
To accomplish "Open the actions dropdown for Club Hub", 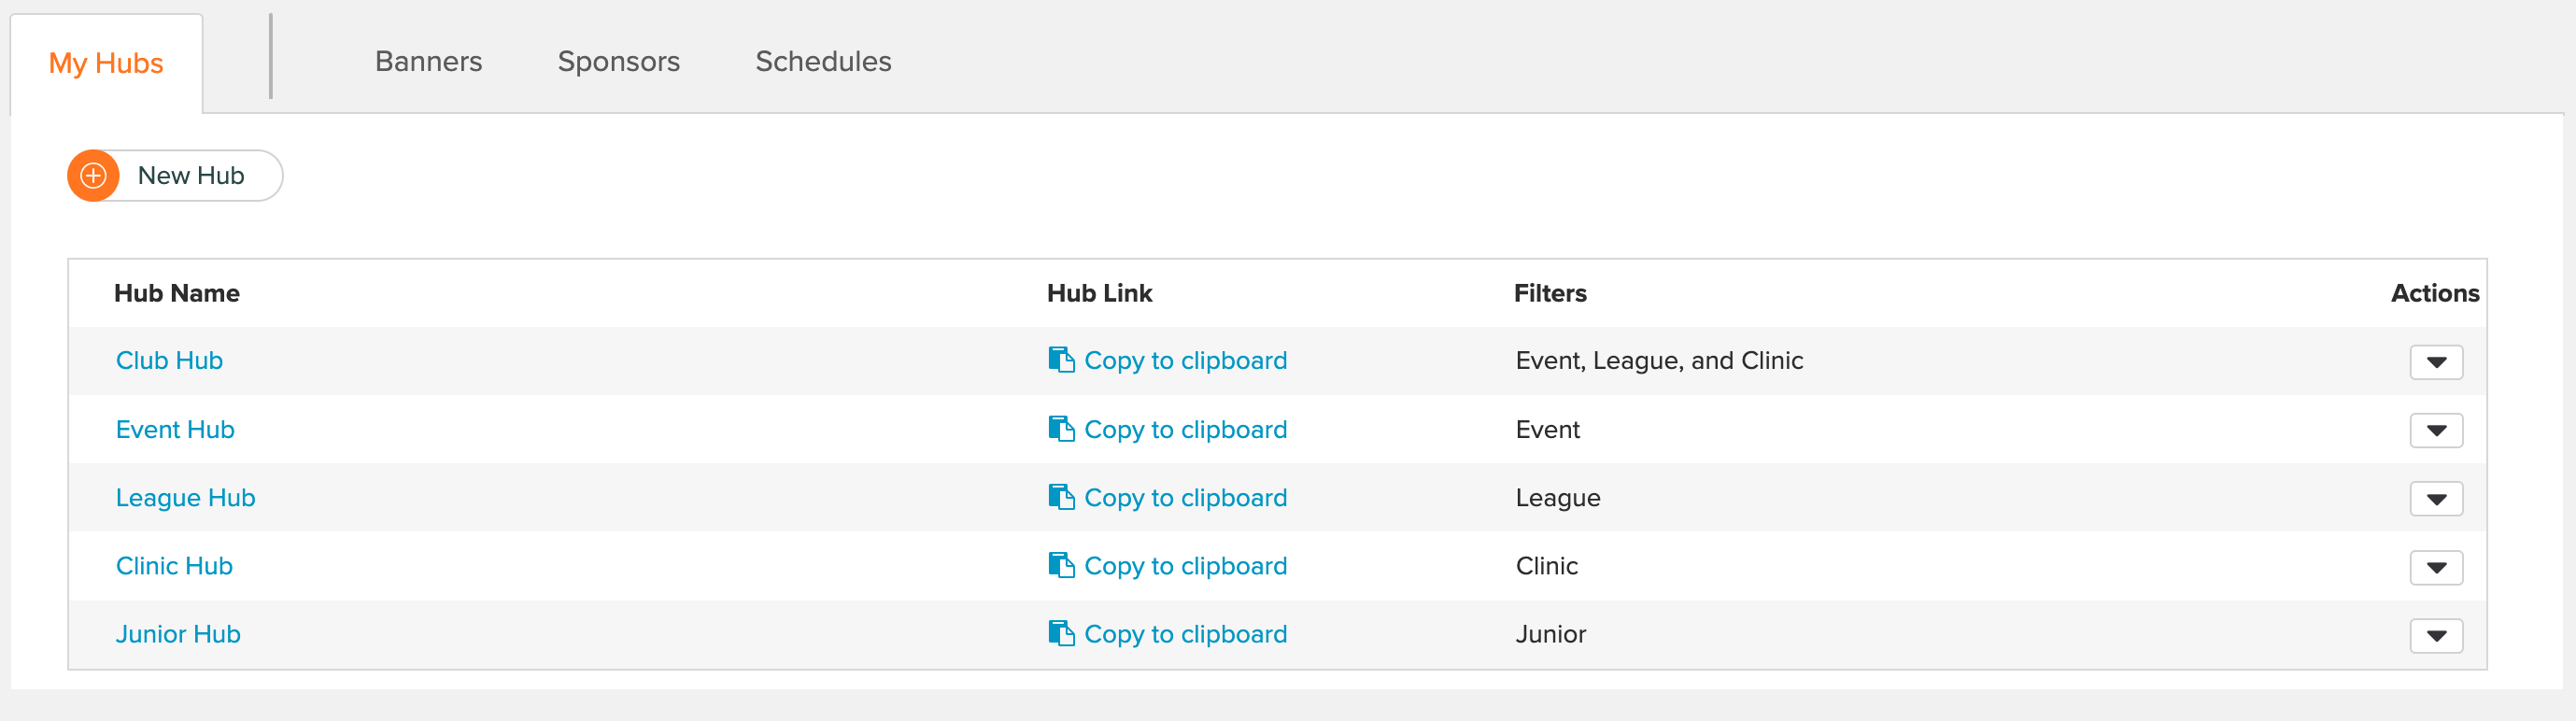I will (x=2435, y=362).
